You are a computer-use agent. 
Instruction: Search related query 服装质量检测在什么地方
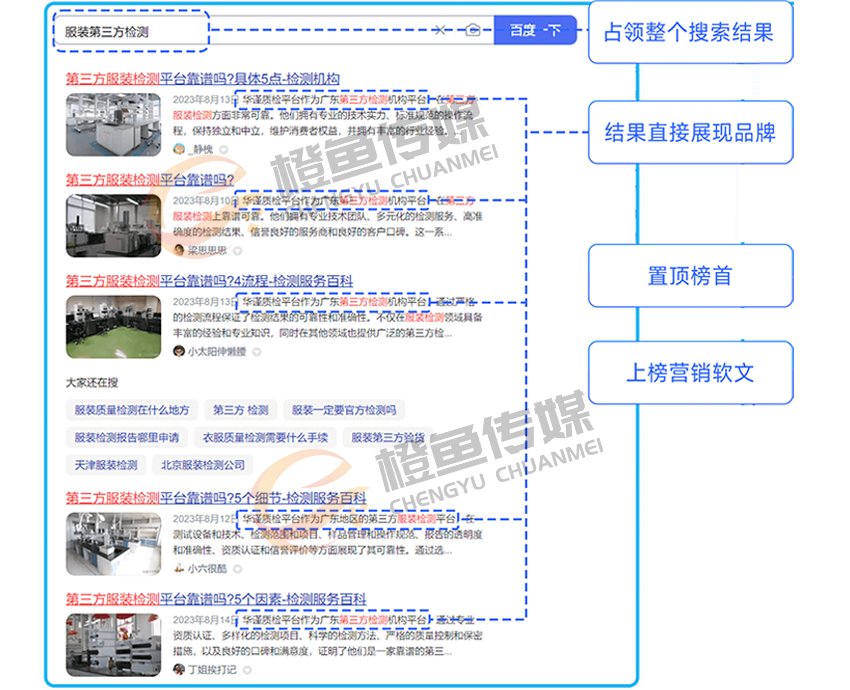[x=132, y=410]
